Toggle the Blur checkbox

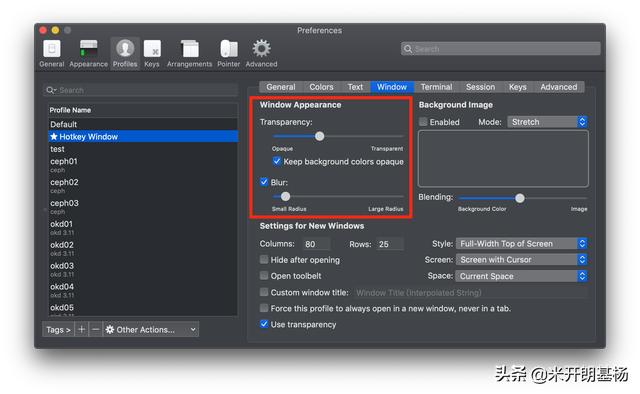[264, 182]
